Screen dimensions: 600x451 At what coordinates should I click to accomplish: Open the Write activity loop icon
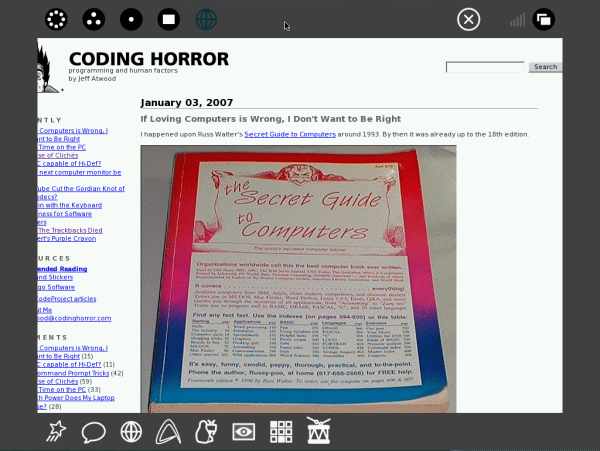pos(168,431)
